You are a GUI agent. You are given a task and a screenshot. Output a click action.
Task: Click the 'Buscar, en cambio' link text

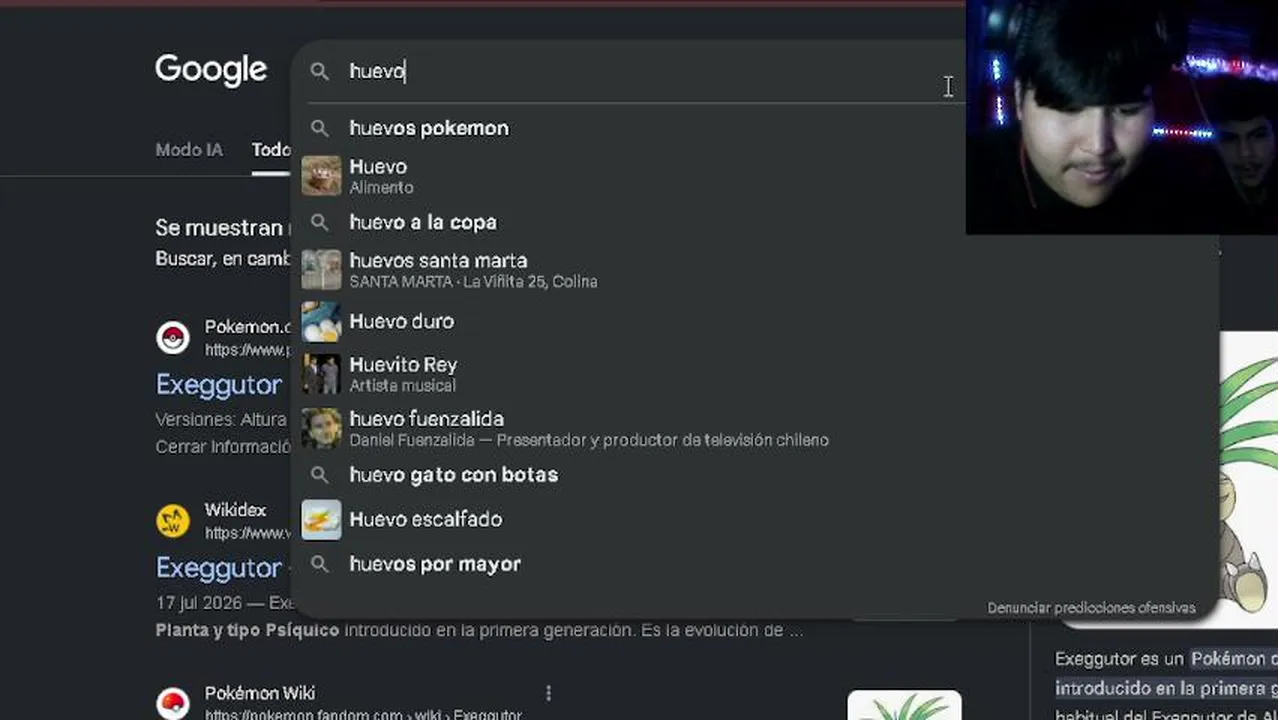[x=223, y=258]
